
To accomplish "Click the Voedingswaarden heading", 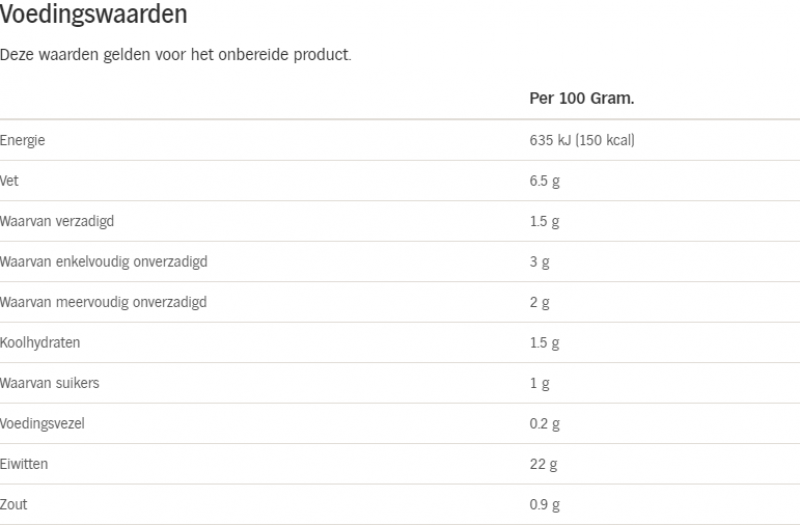I will 93,14.
